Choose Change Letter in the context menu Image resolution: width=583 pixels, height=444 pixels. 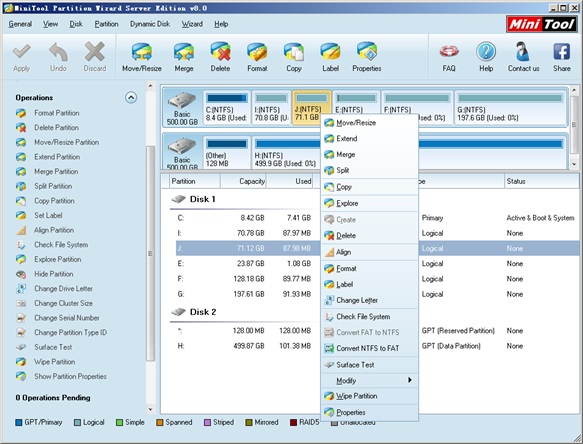coord(369,300)
